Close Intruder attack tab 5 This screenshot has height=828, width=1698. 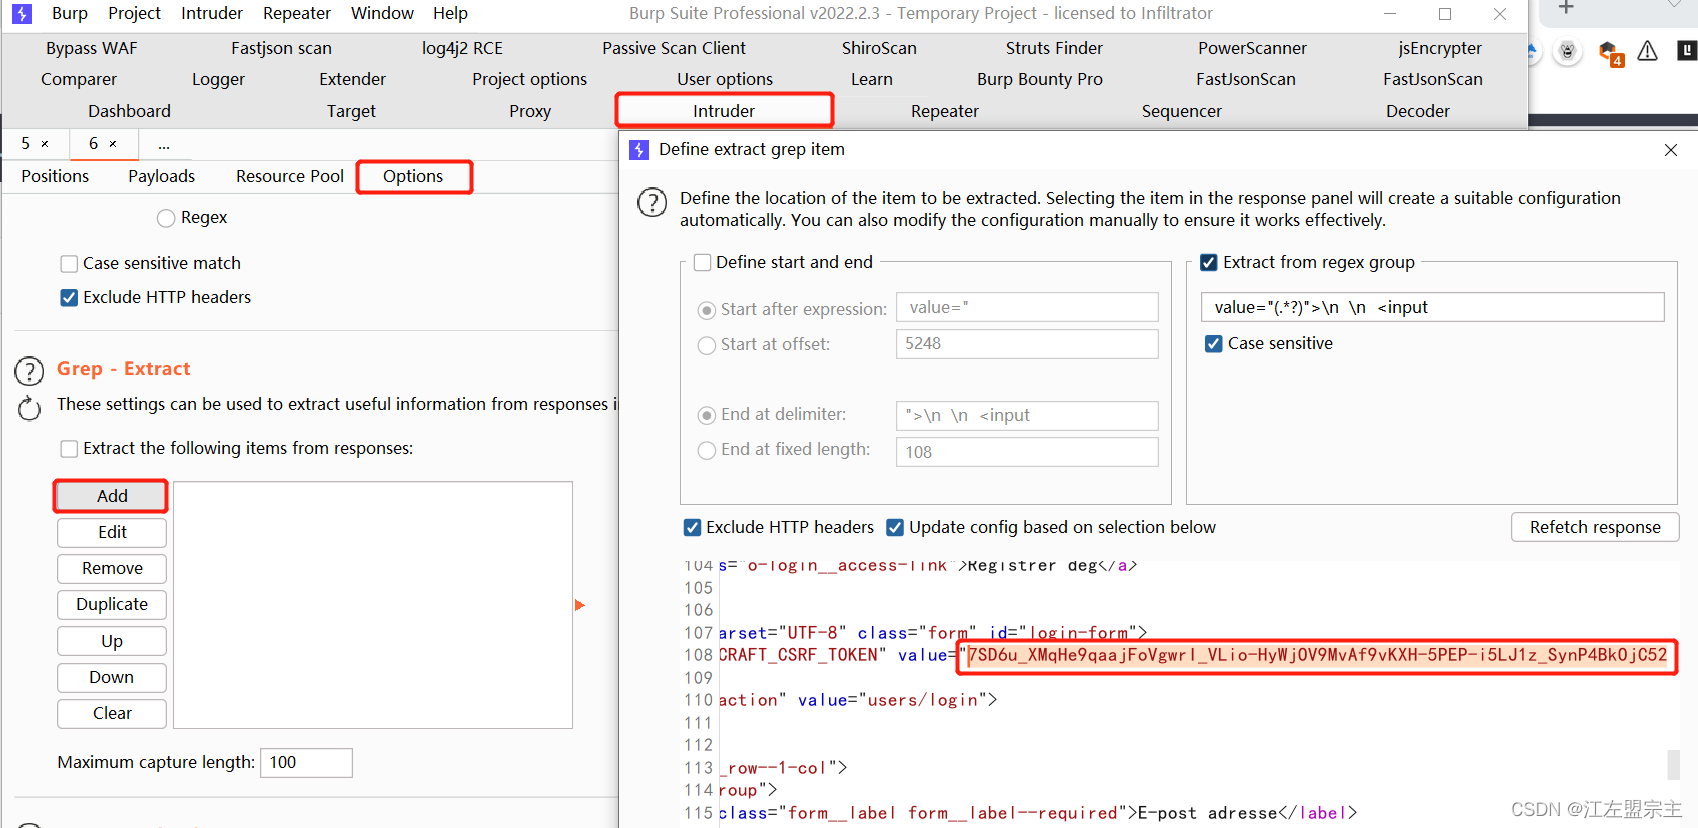[45, 144]
